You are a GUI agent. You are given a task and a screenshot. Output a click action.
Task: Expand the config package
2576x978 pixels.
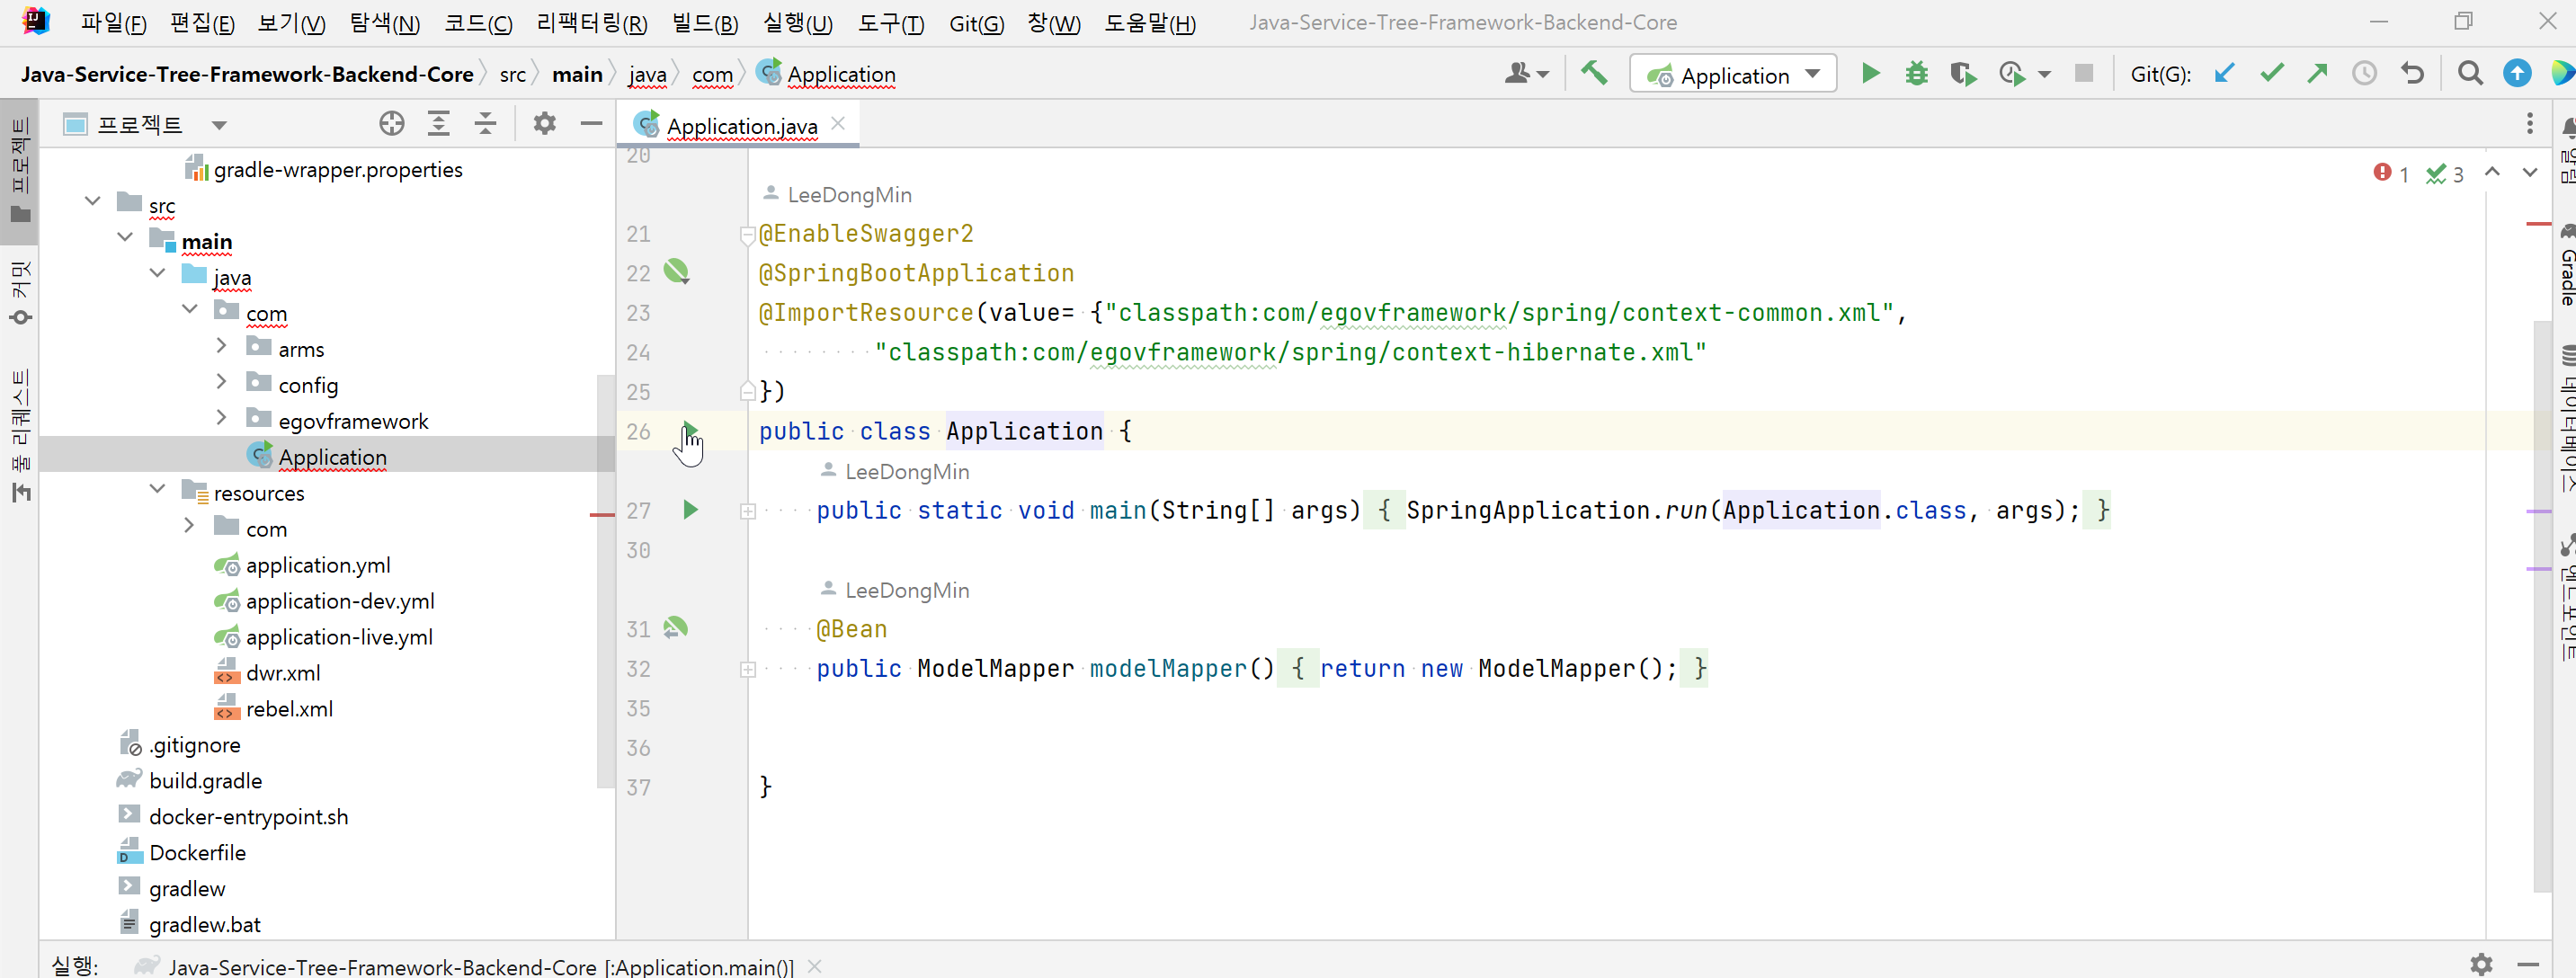point(221,382)
